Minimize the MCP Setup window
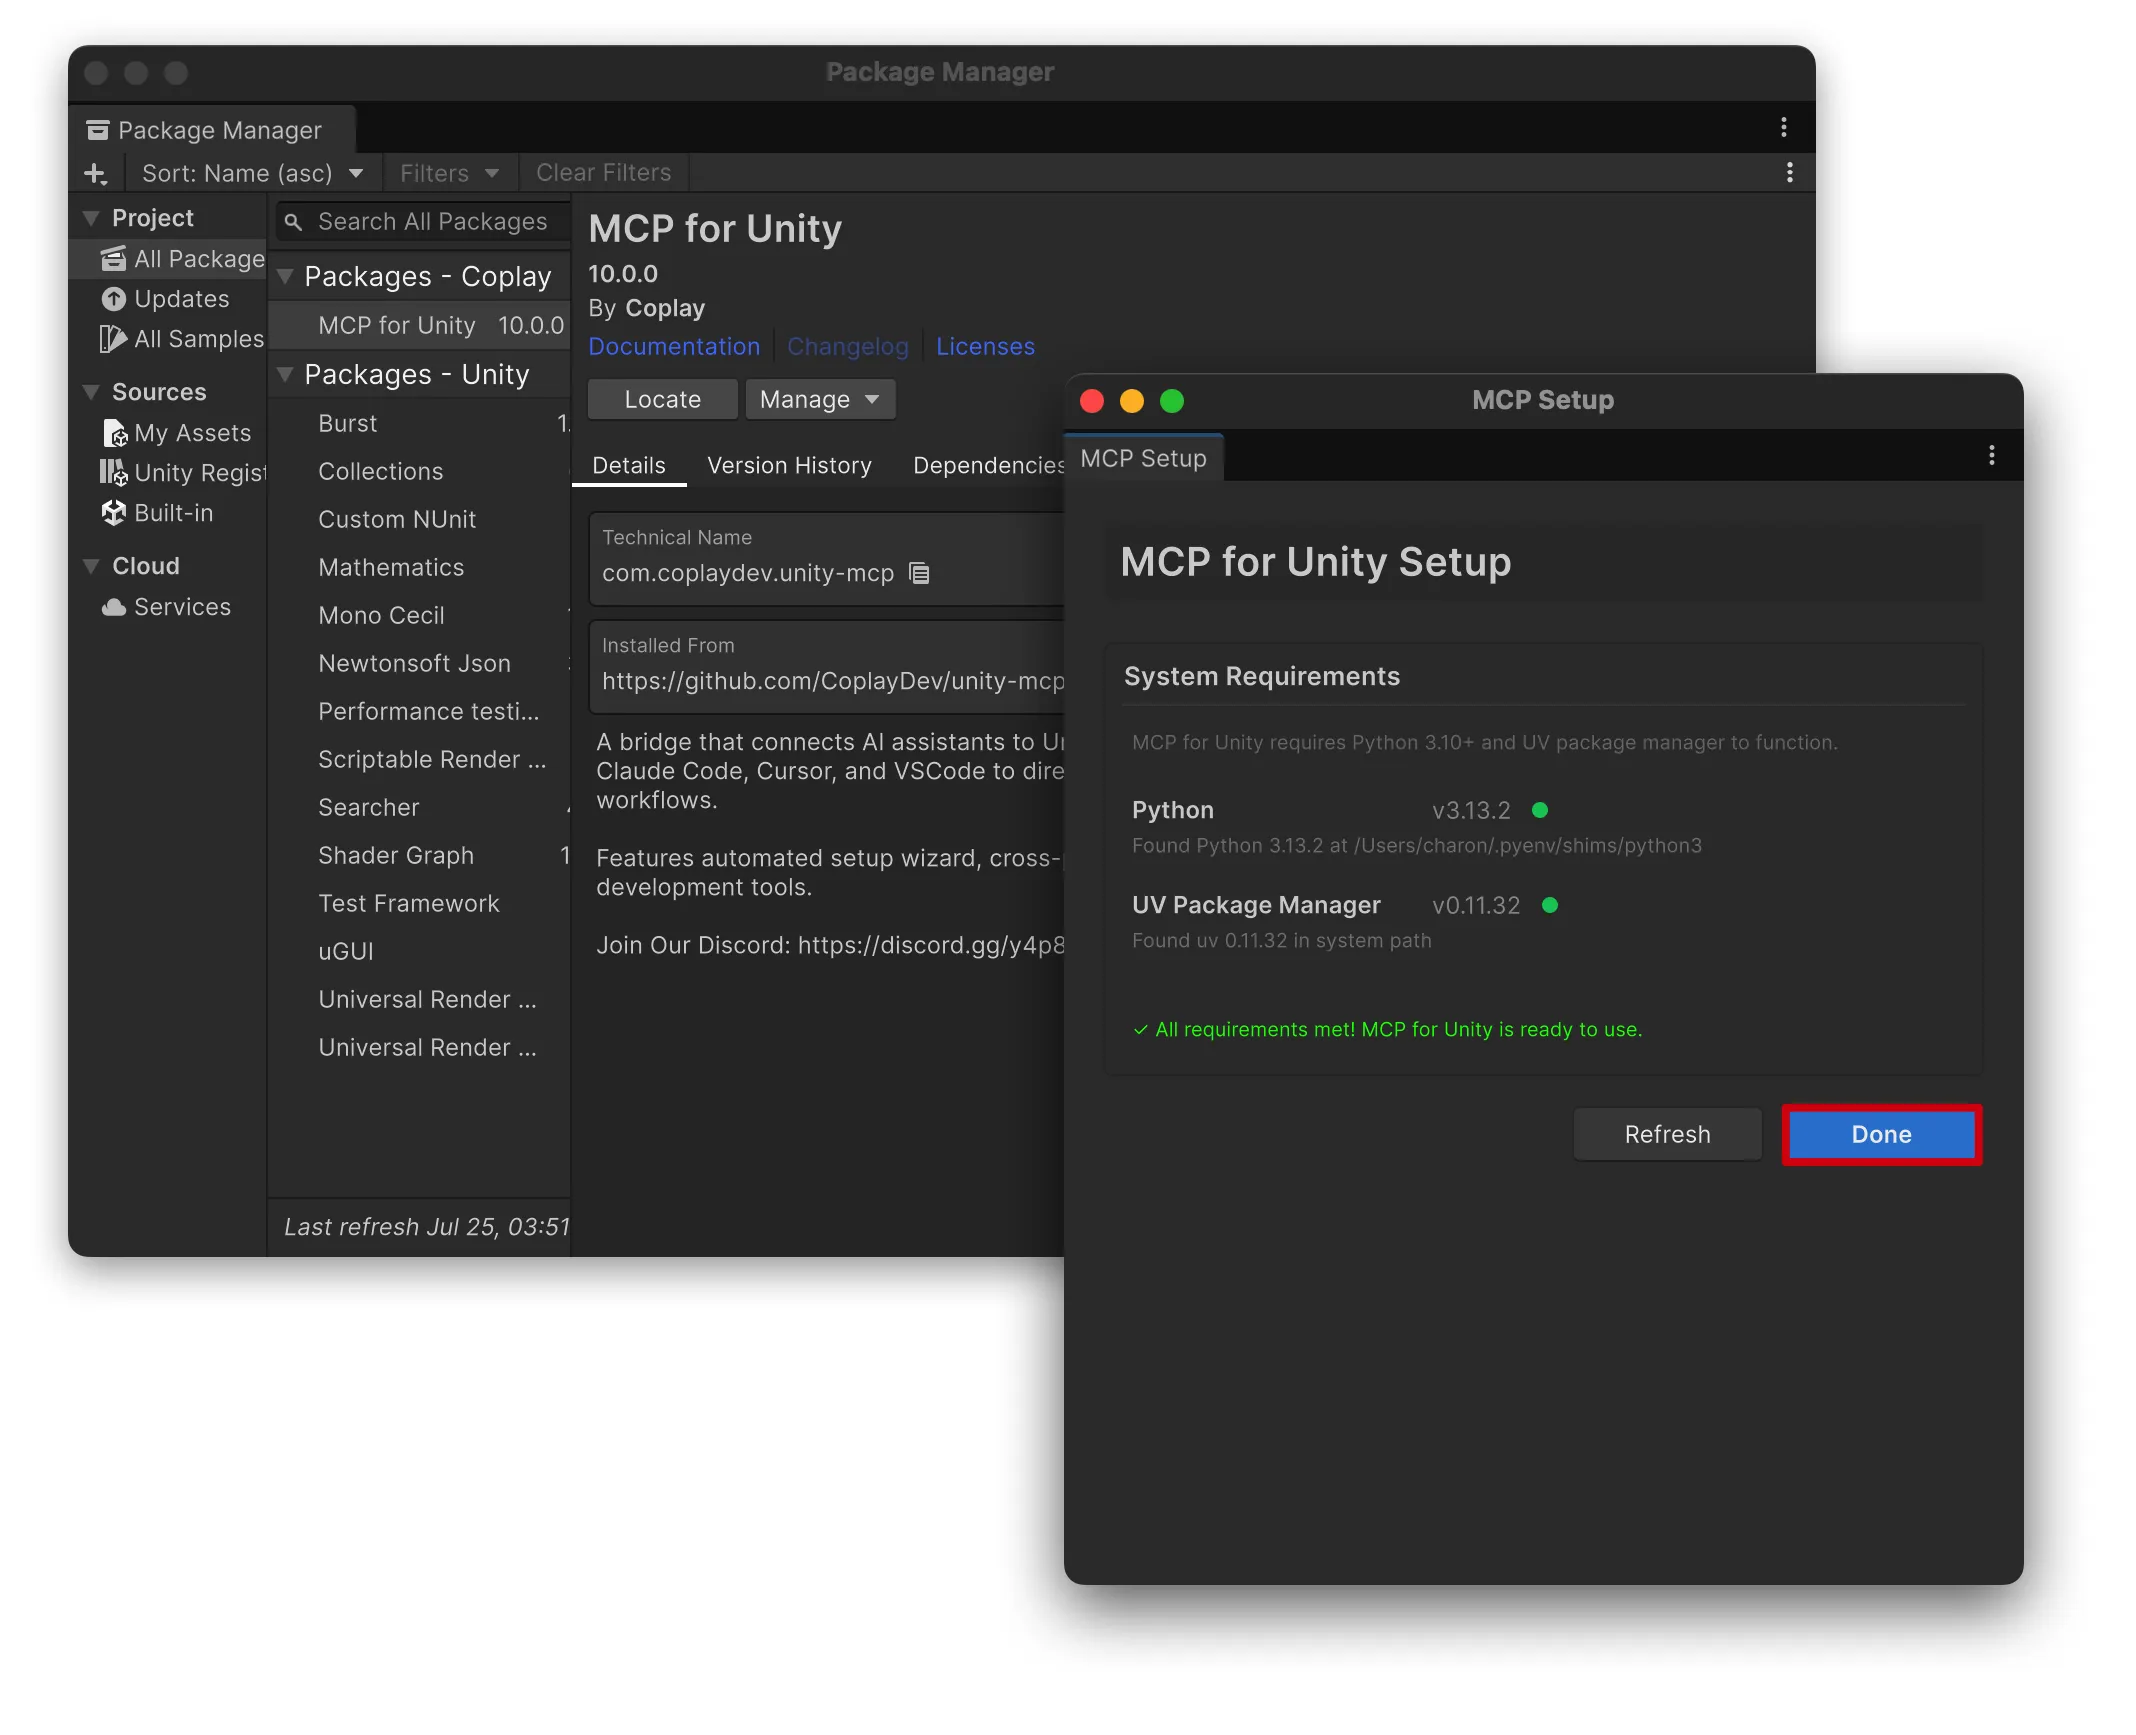The width and height of the screenshot is (2136, 1735). [x=1132, y=401]
